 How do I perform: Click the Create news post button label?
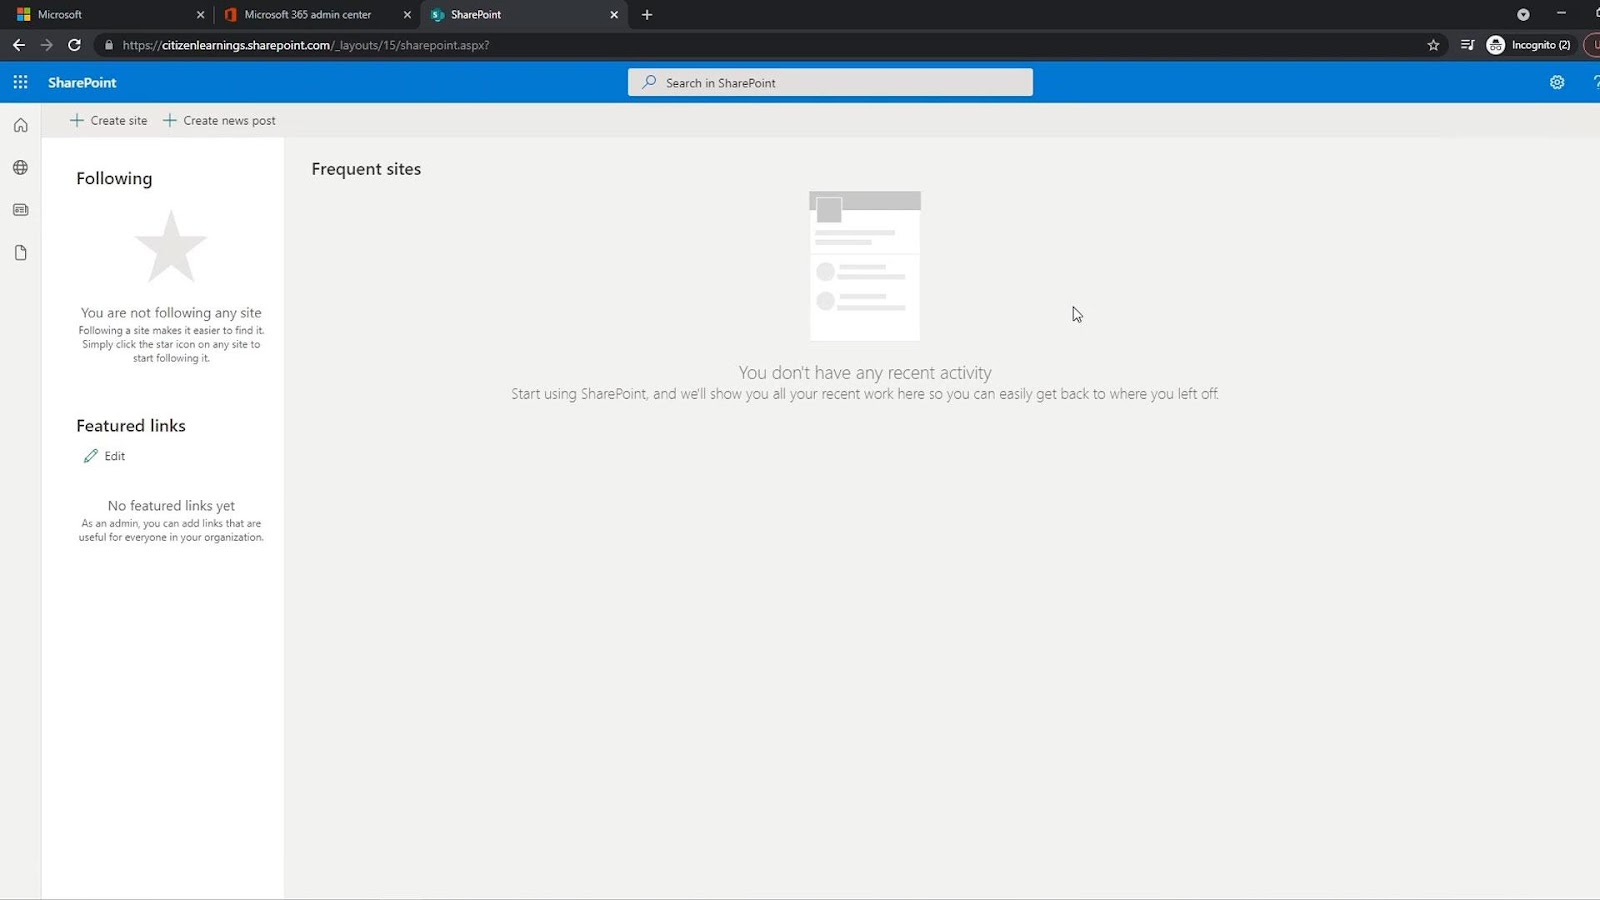coord(229,120)
